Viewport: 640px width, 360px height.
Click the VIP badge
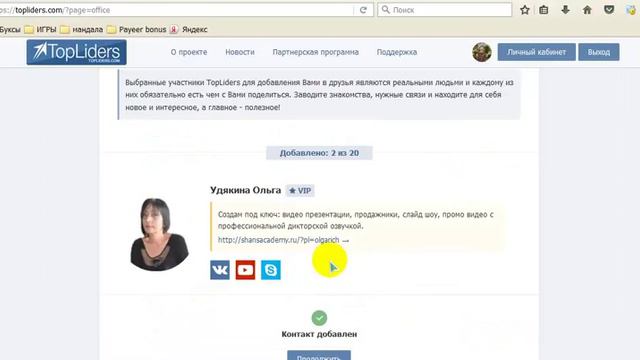coord(300,191)
